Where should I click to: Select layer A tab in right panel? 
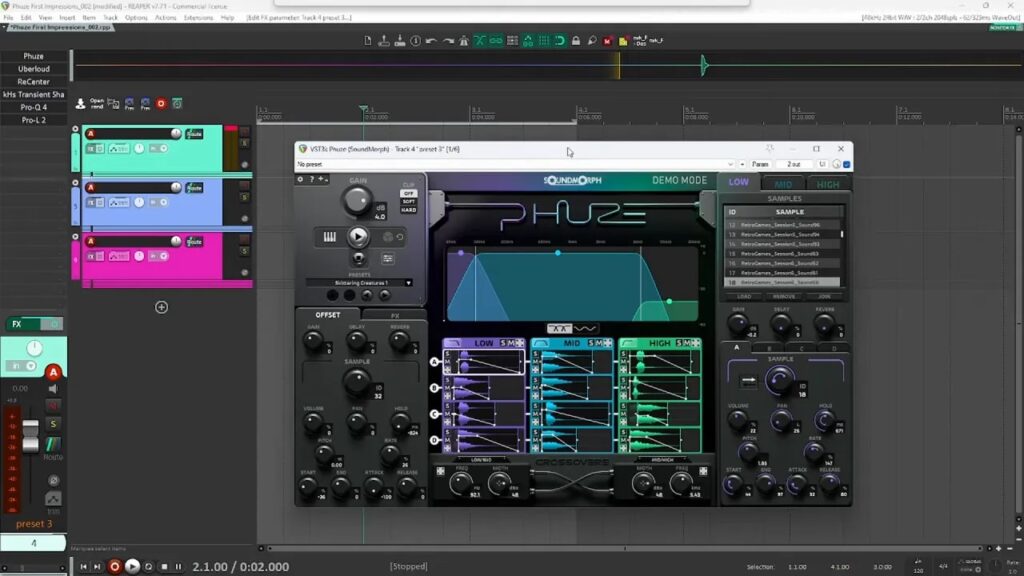click(737, 347)
